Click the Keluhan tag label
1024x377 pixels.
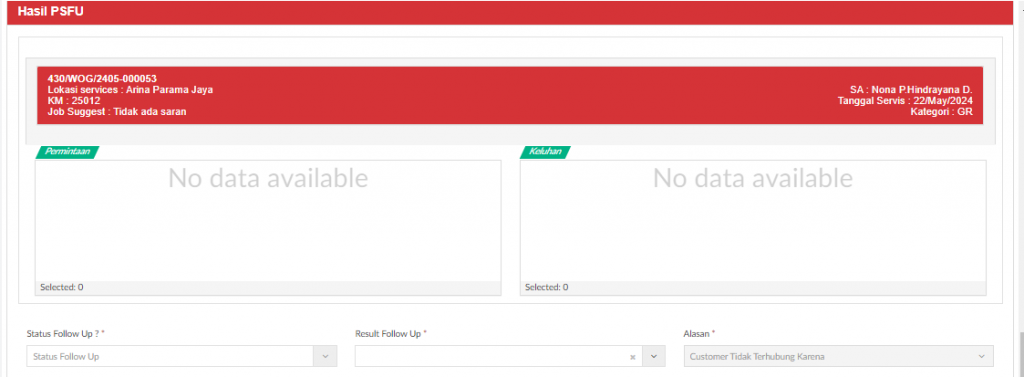545,152
